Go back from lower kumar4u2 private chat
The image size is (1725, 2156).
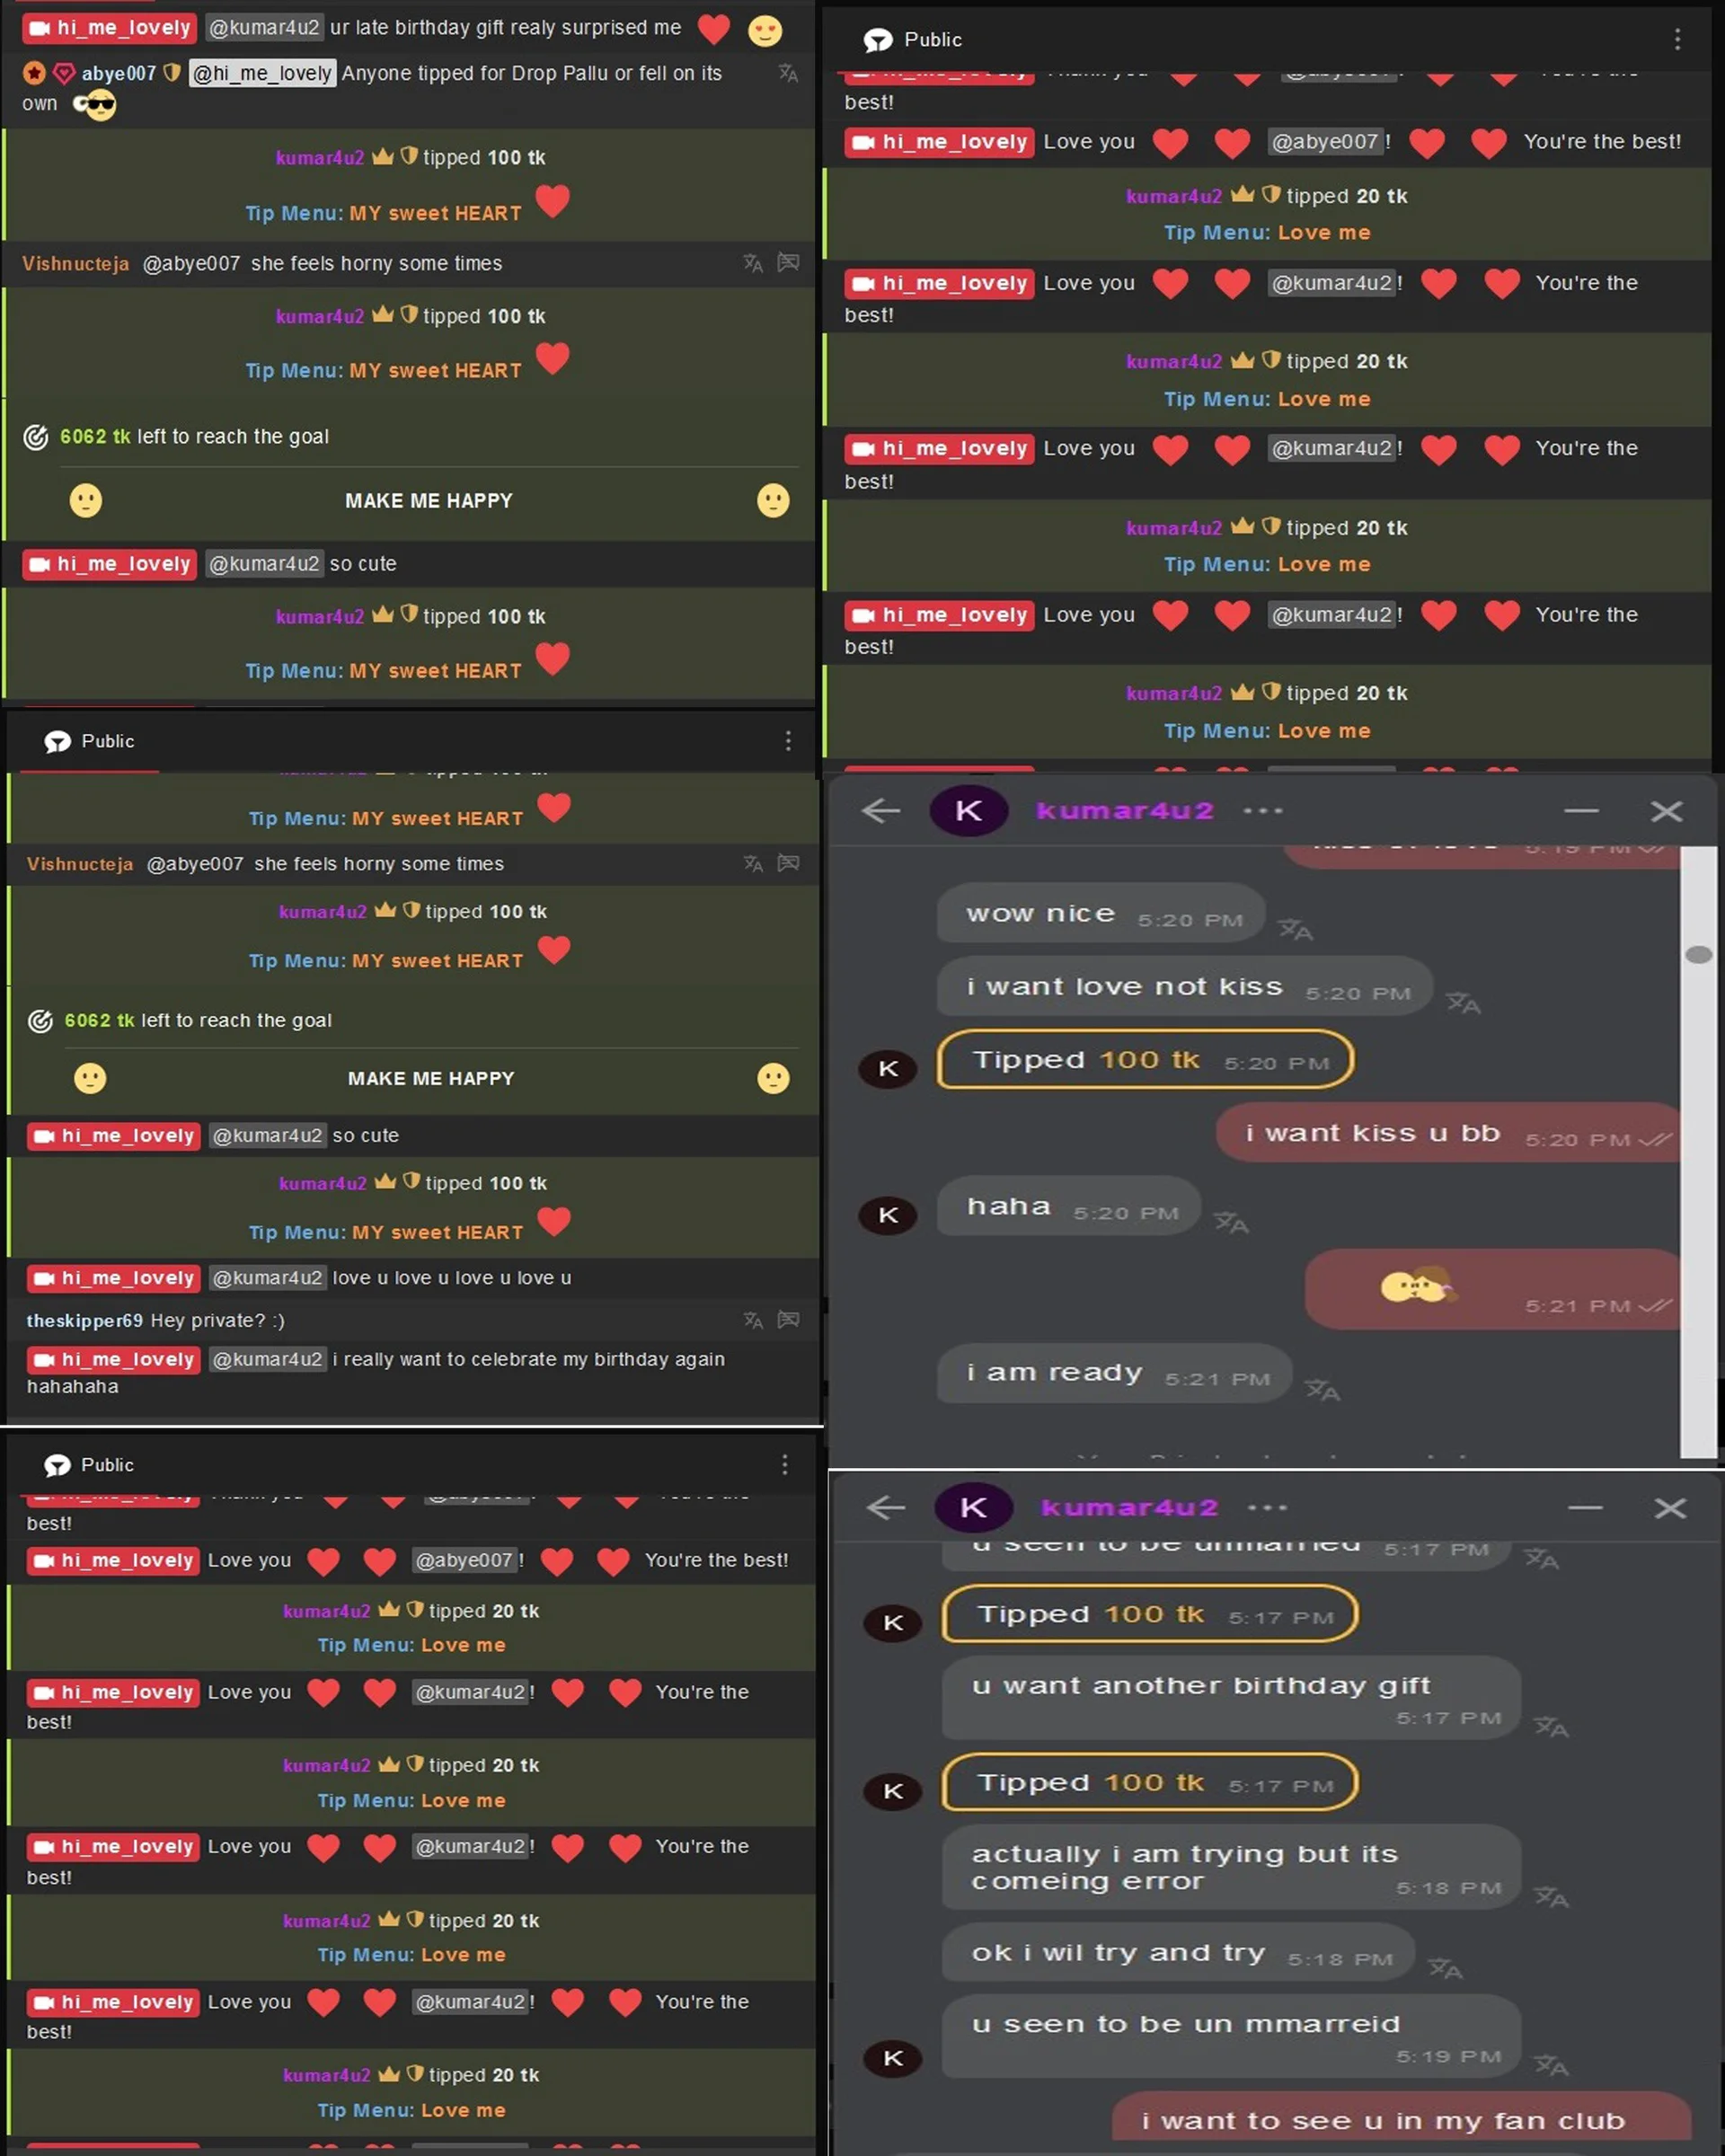tap(885, 1507)
